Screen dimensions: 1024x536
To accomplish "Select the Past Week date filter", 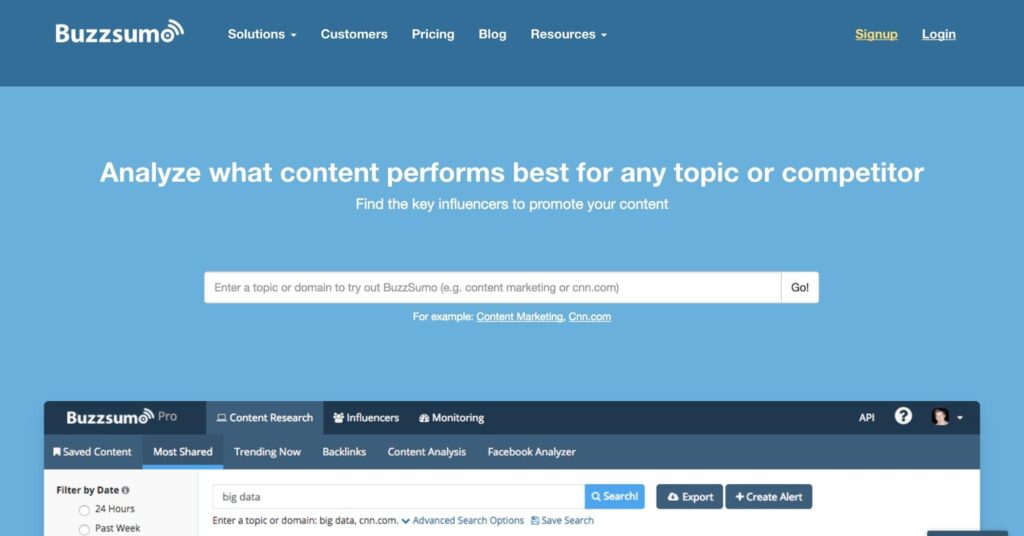I will [x=84, y=529].
